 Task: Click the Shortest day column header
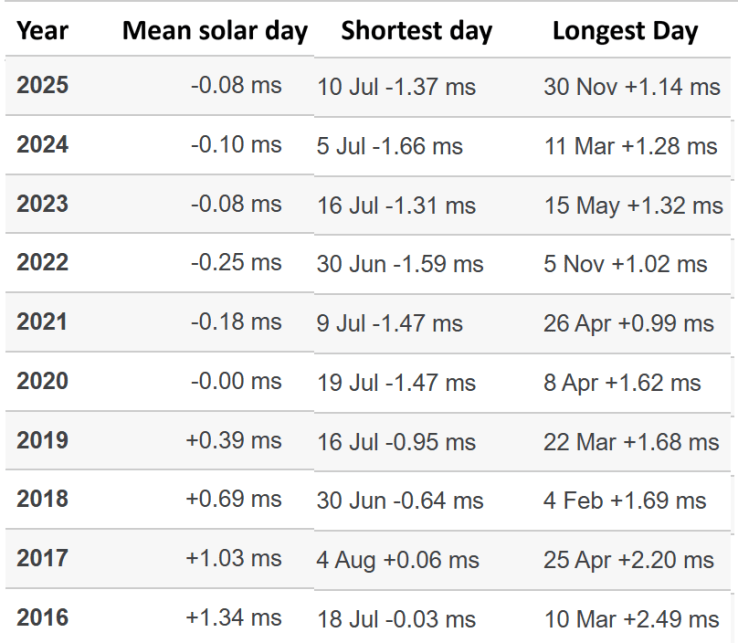point(416,30)
